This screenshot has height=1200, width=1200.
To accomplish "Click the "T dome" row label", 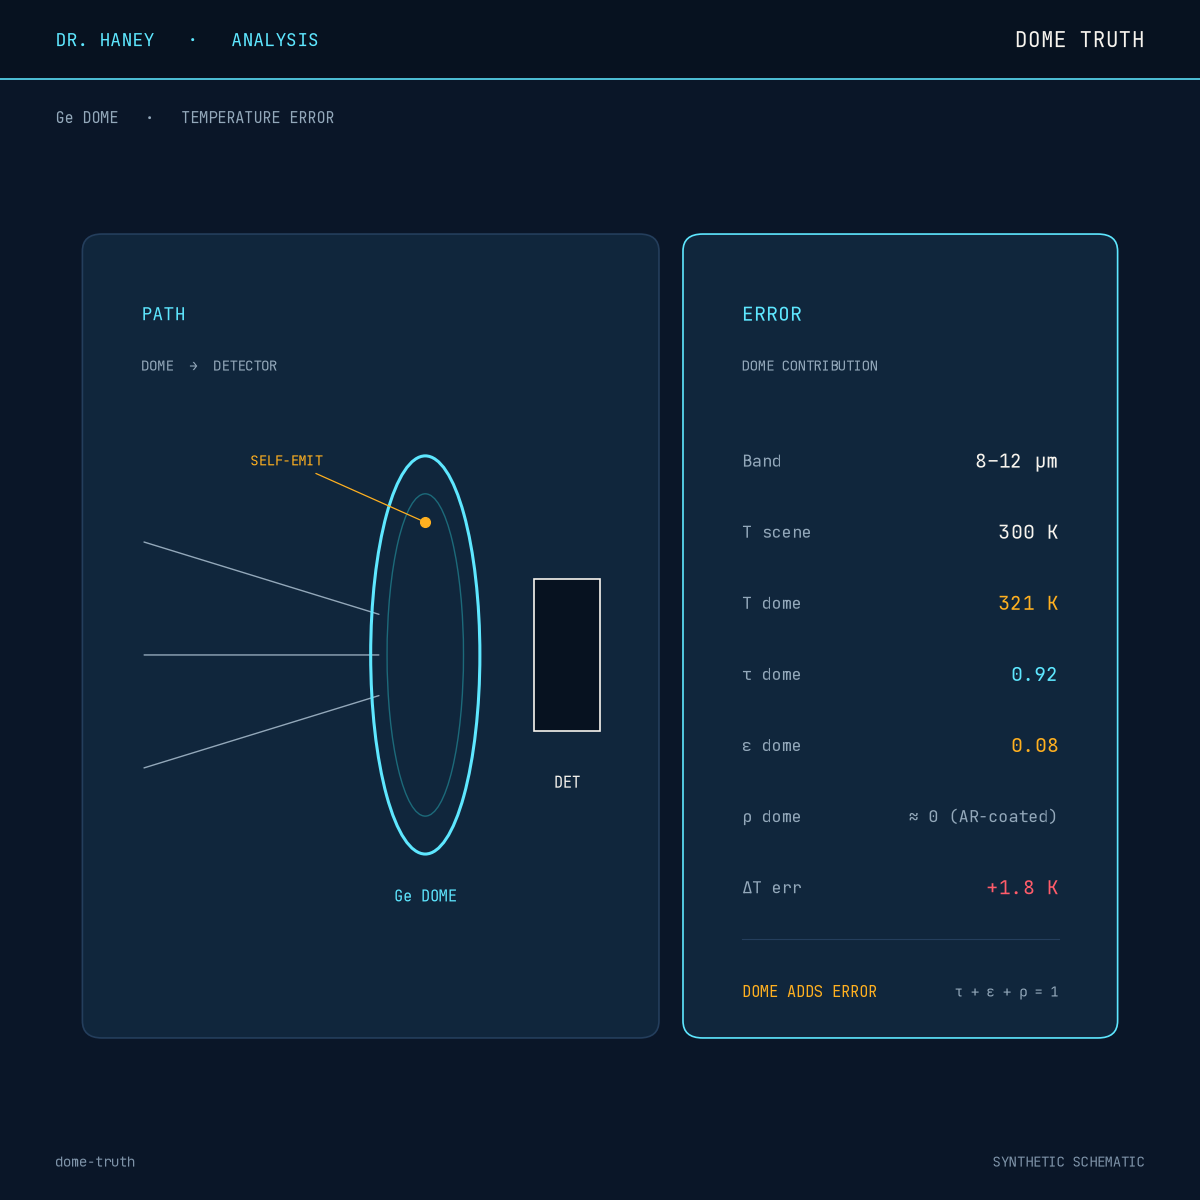I will [772, 603].
